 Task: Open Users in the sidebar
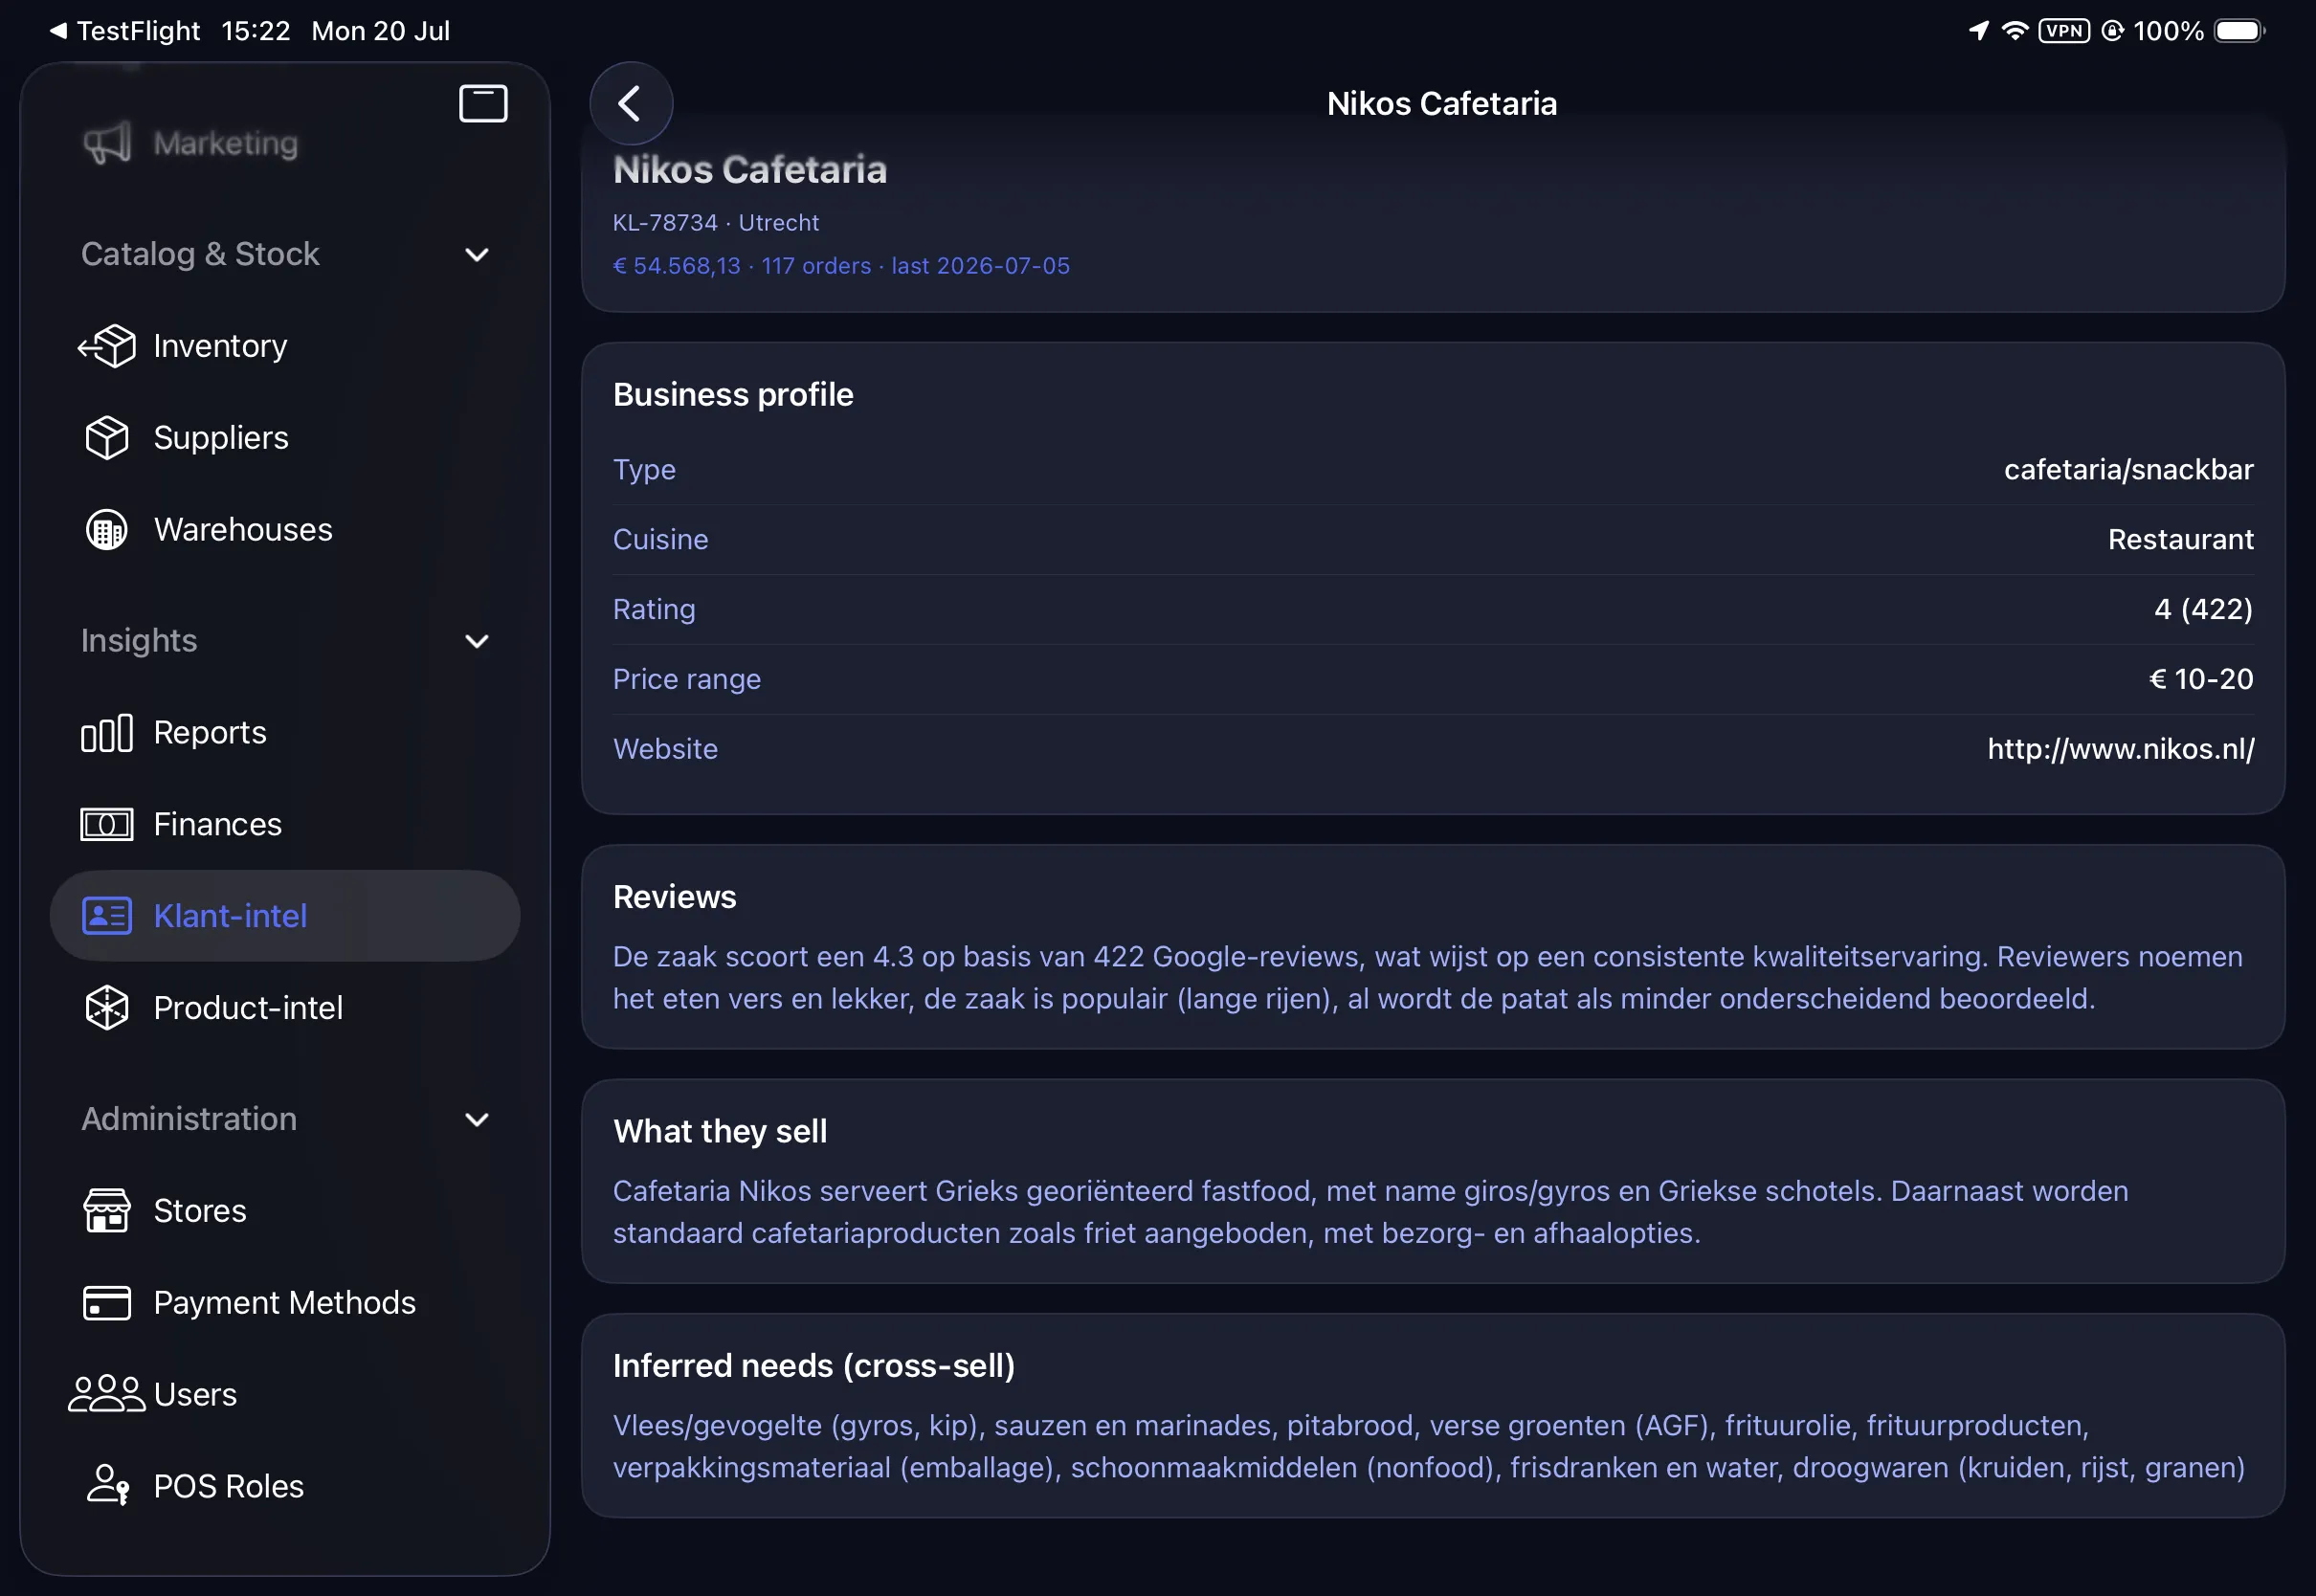285,1394
